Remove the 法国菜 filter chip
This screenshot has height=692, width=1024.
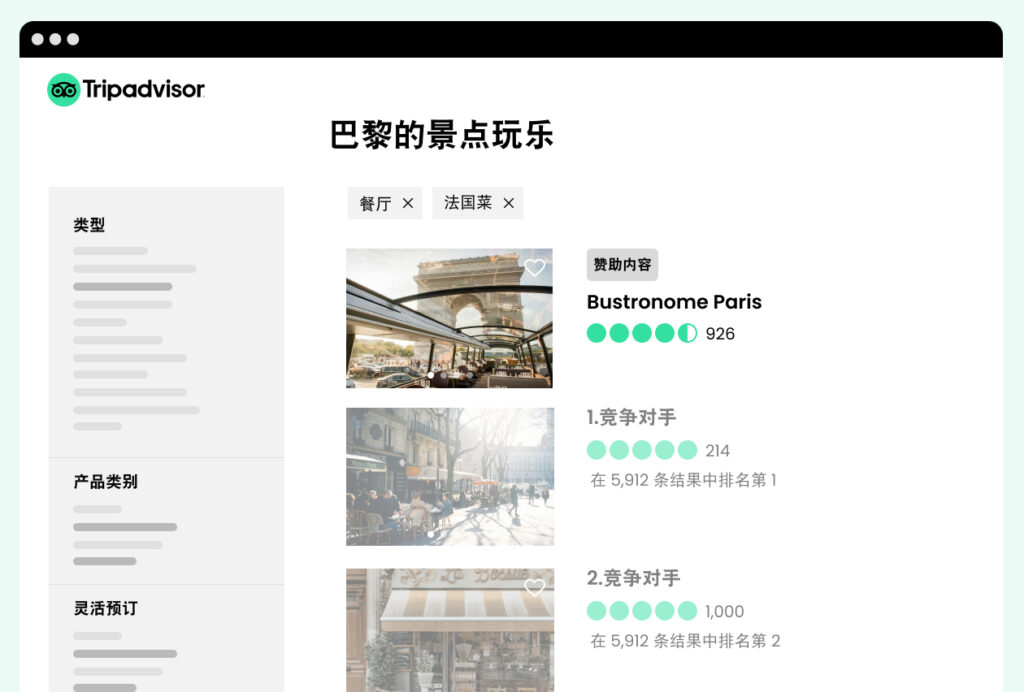(508, 203)
